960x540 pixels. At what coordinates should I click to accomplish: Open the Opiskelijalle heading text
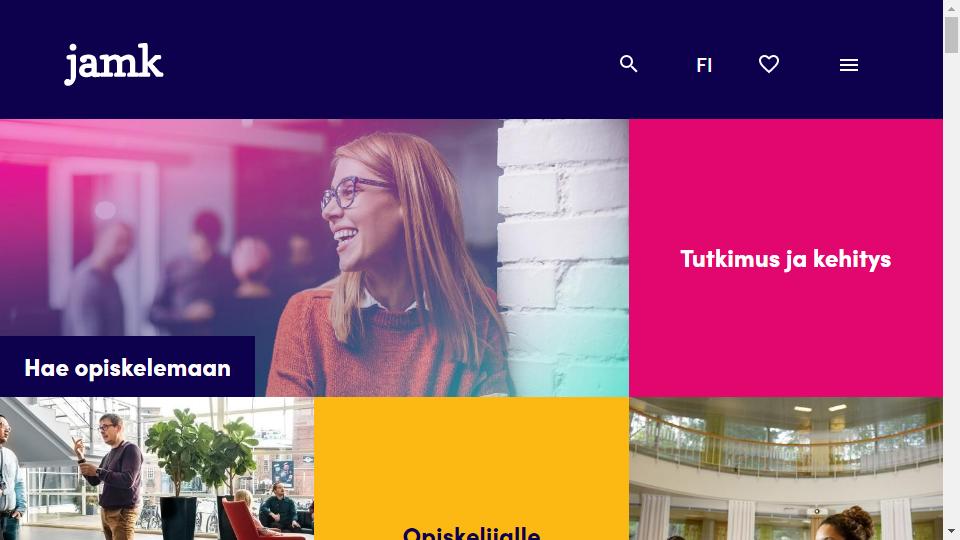coord(471,533)
